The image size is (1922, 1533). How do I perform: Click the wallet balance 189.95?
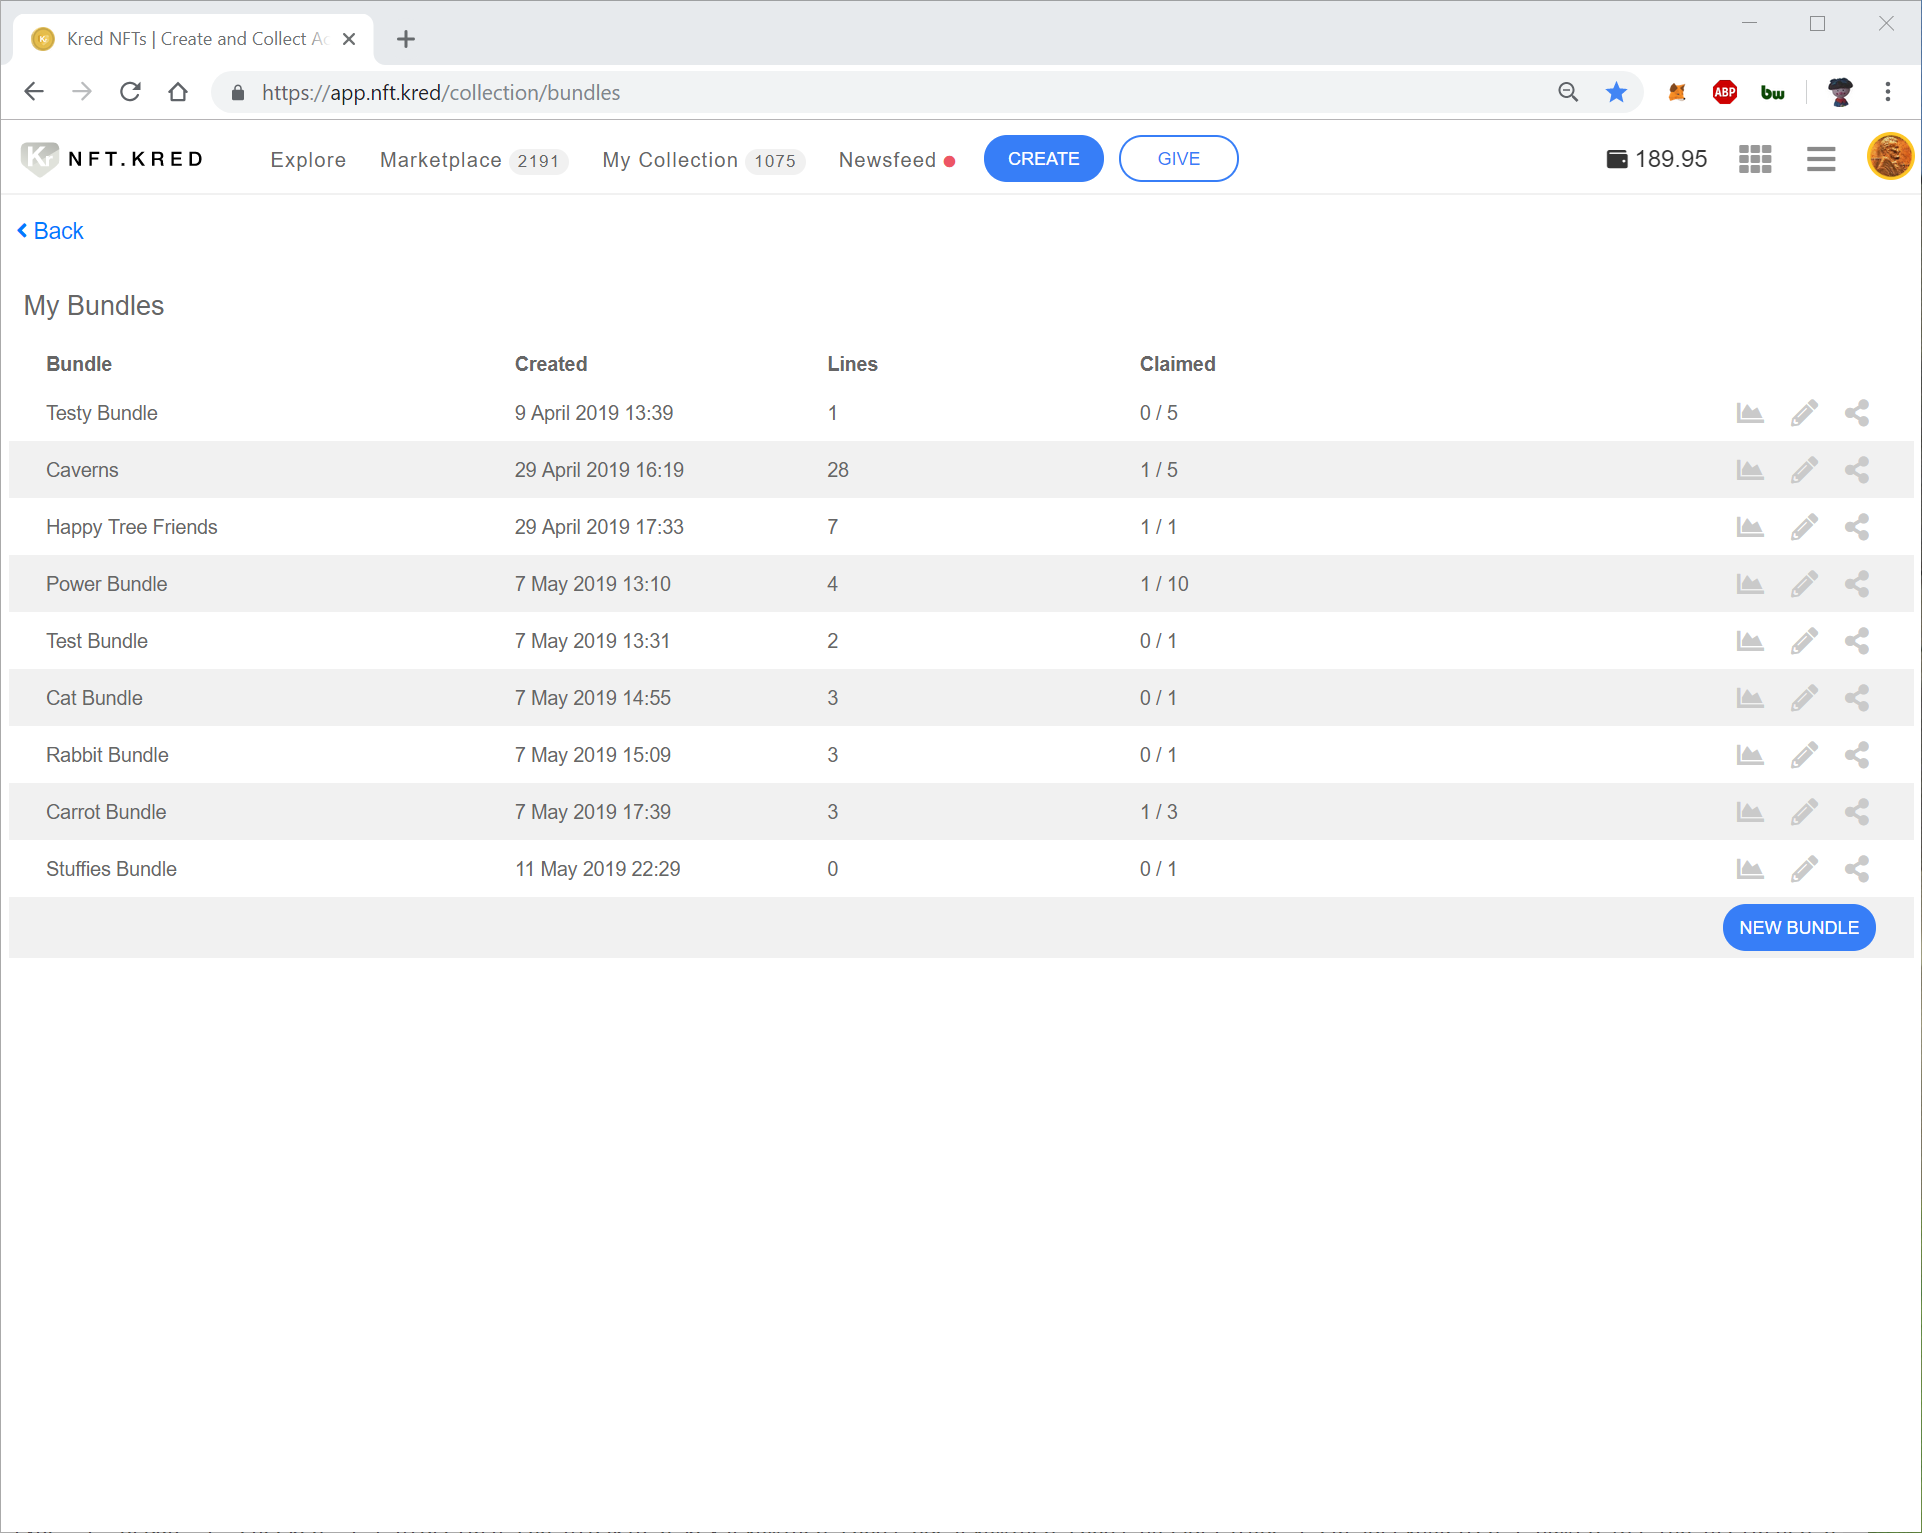[x=1657, y=159]
